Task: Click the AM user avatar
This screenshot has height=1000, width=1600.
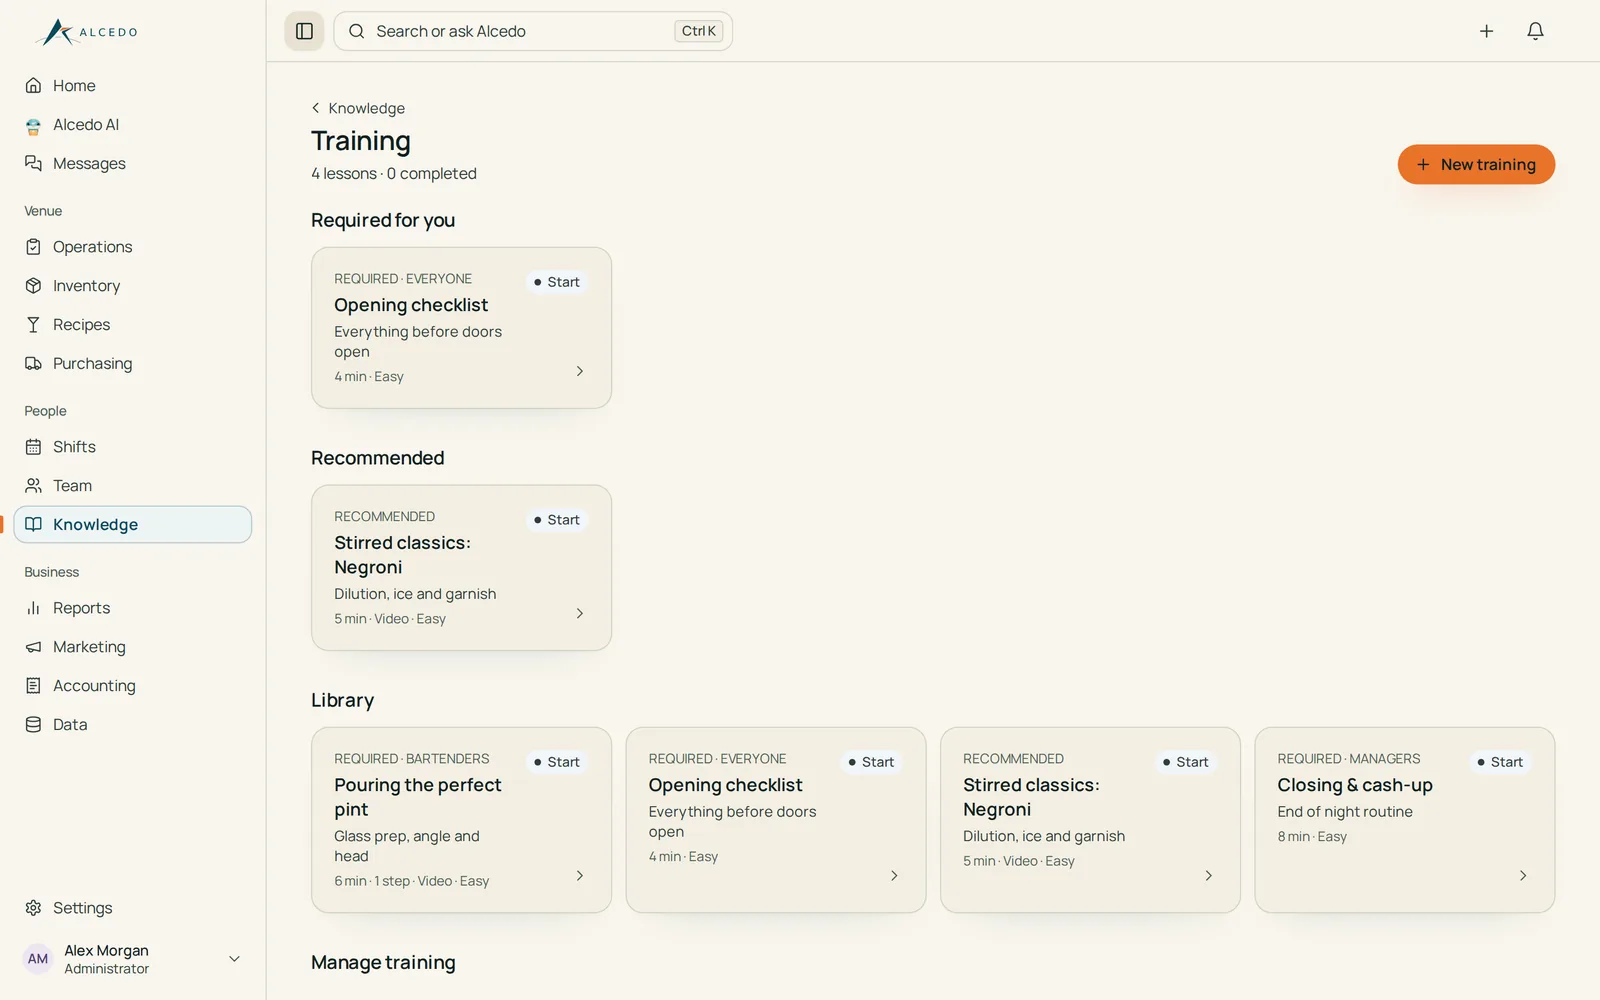Action: (x=38, y=959)
